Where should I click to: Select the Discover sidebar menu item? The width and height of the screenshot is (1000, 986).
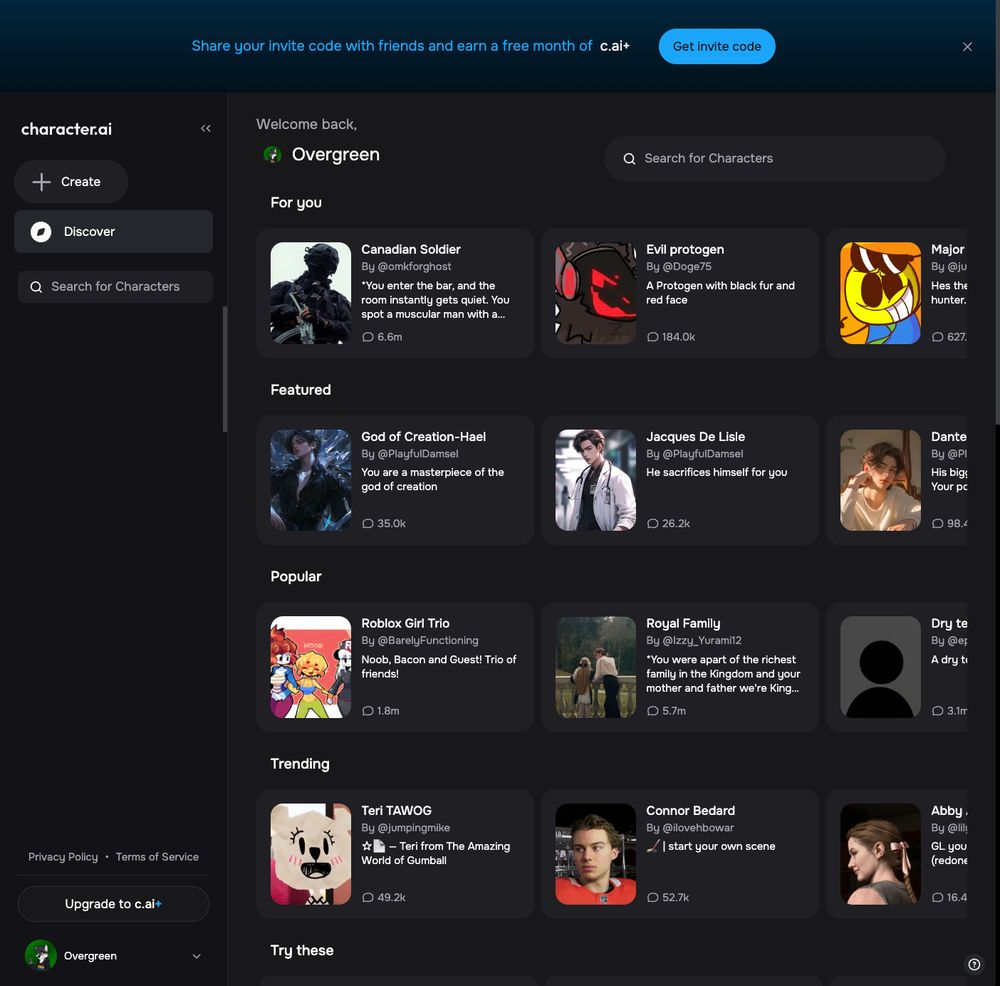113,231
